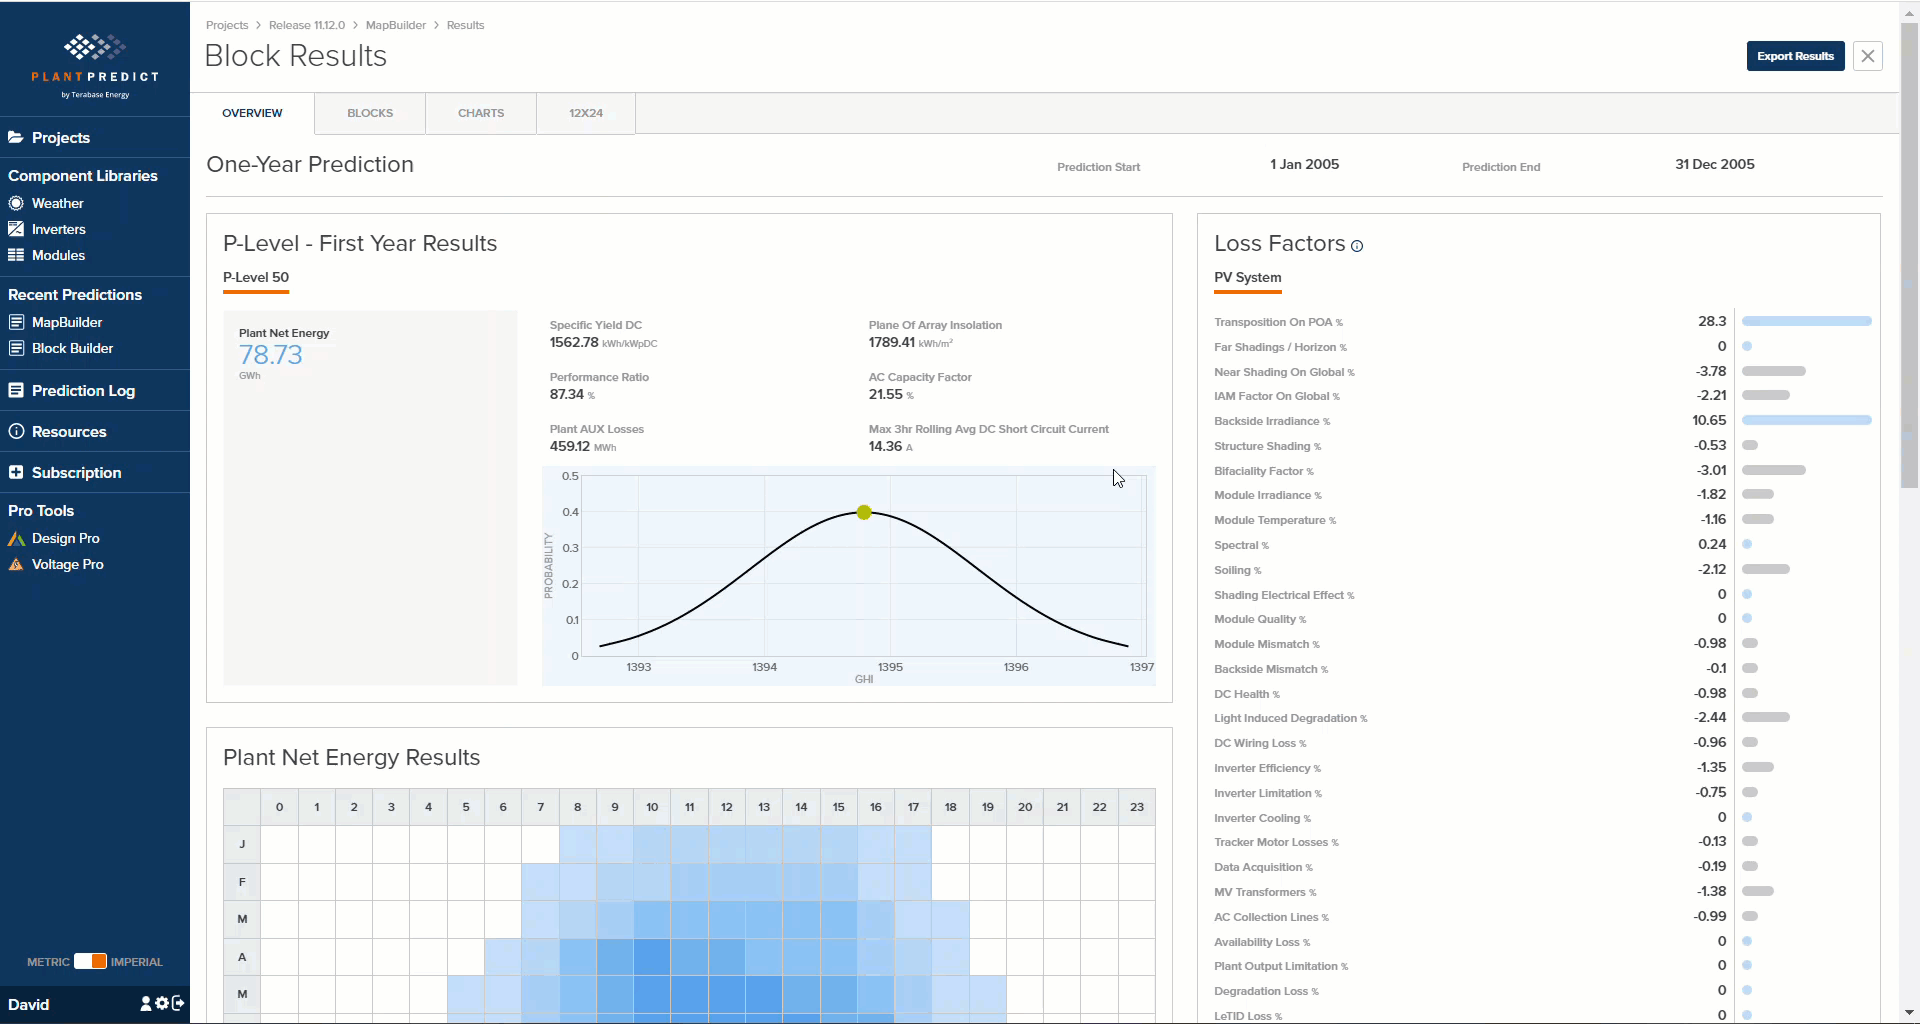Click the user profile icon next to David
The image size is (1920, 1024).
[x=146, y=1003]
